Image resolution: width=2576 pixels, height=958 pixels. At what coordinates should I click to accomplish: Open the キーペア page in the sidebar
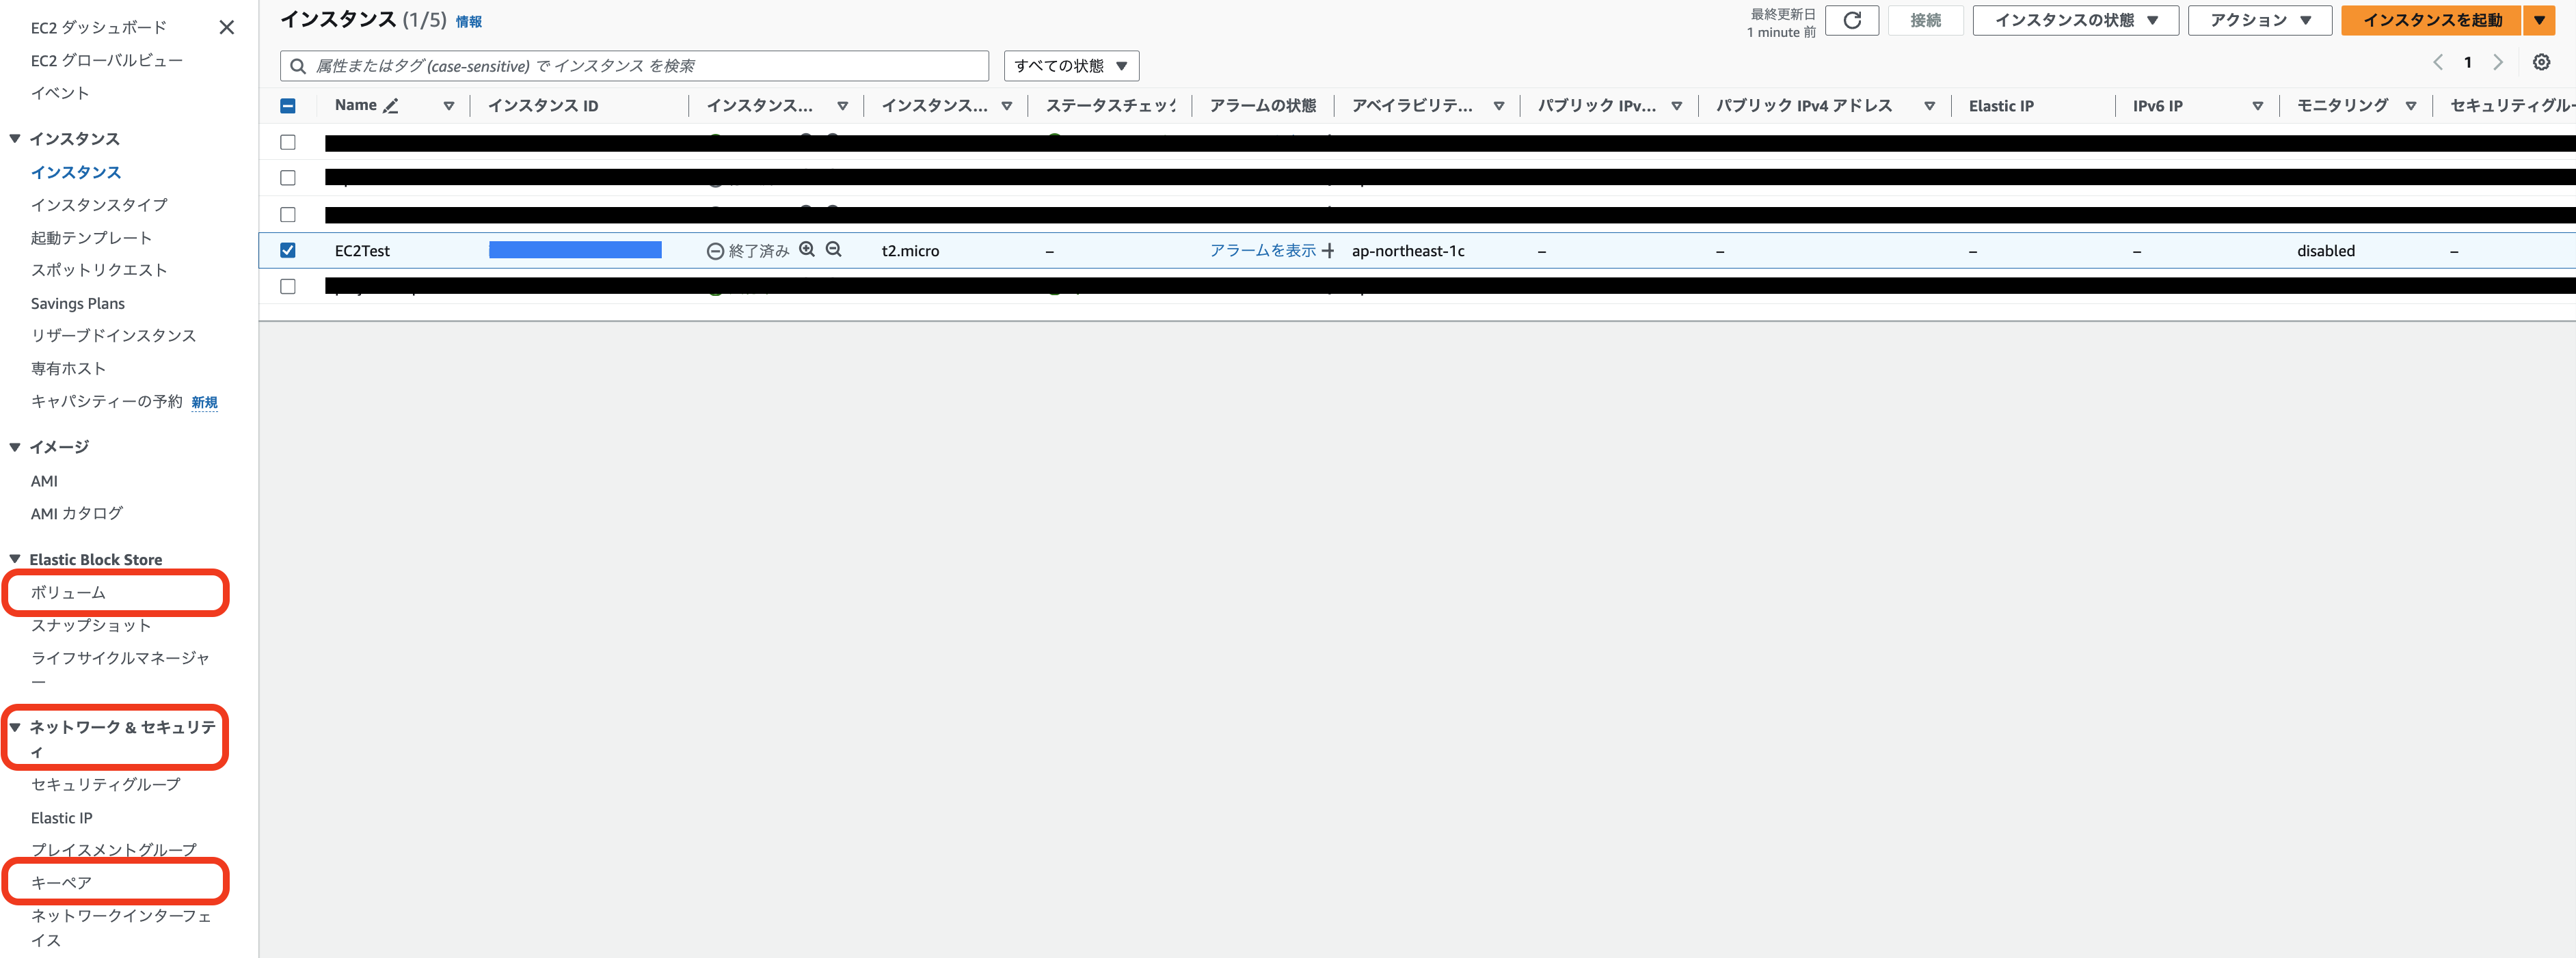pyautogui.click(x=60, y=882)
